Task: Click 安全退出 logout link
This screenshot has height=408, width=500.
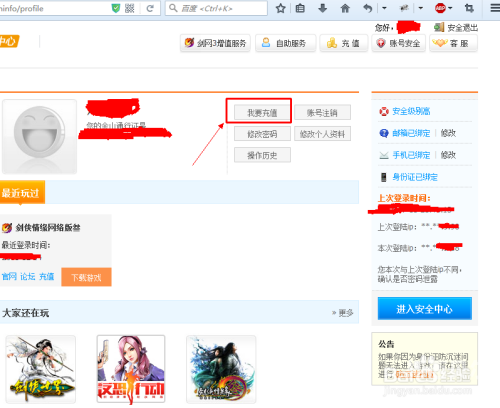Action: 462,28
